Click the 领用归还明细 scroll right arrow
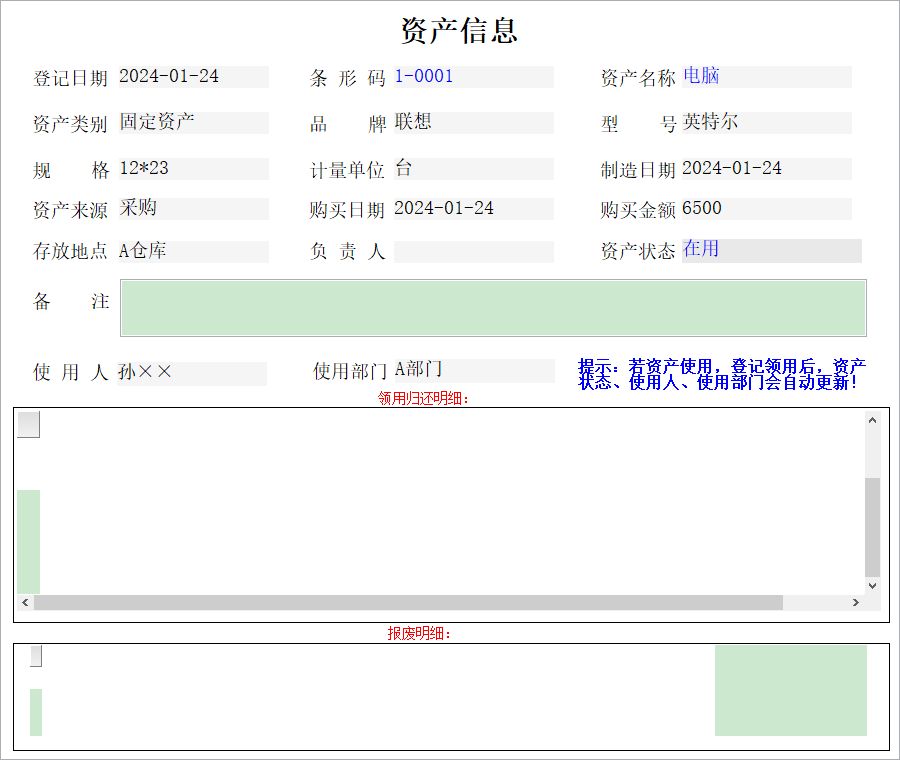Screen dimensions: 900x760 (856, 602)
